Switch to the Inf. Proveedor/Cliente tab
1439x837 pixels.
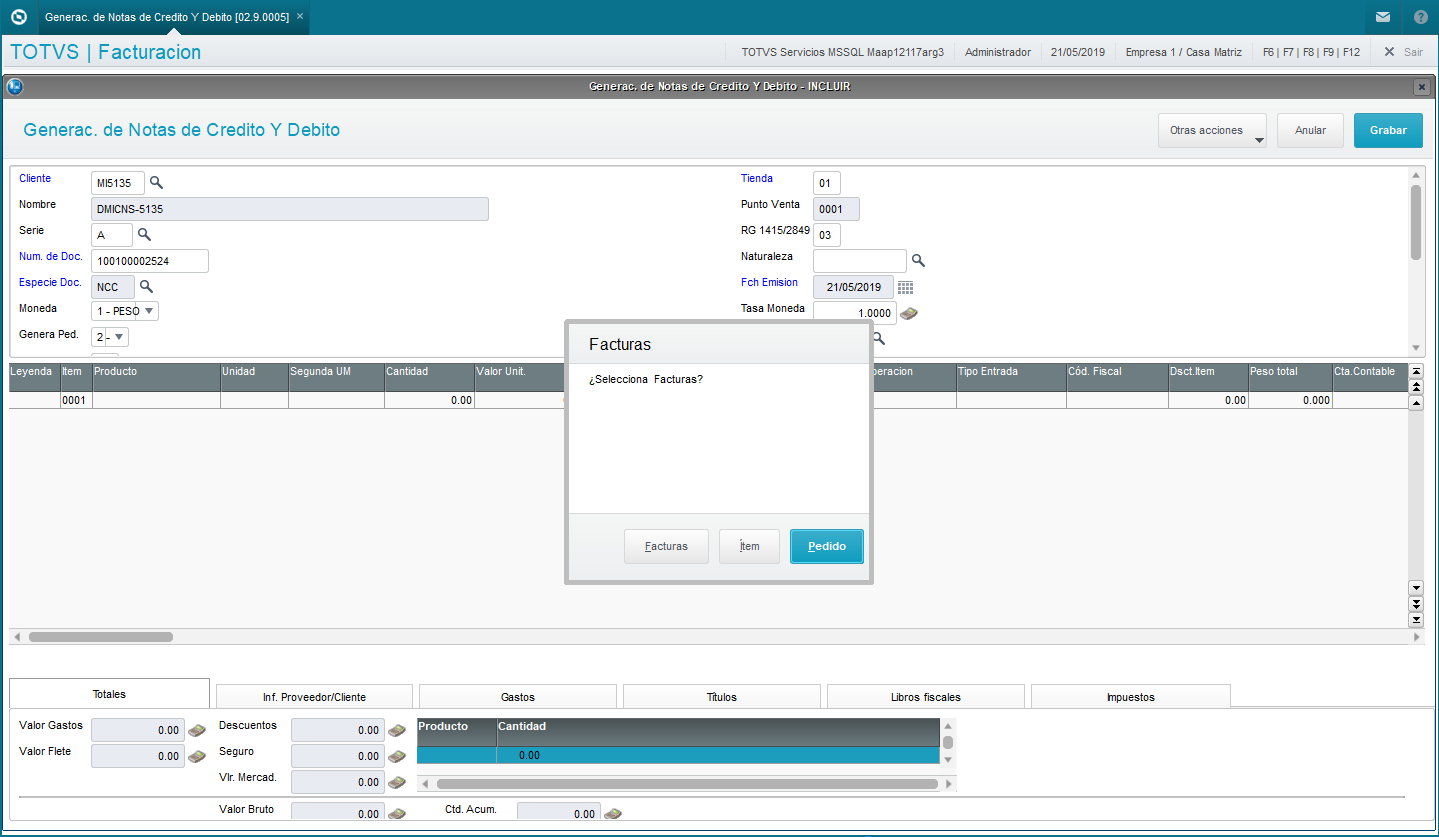[314, 697]
